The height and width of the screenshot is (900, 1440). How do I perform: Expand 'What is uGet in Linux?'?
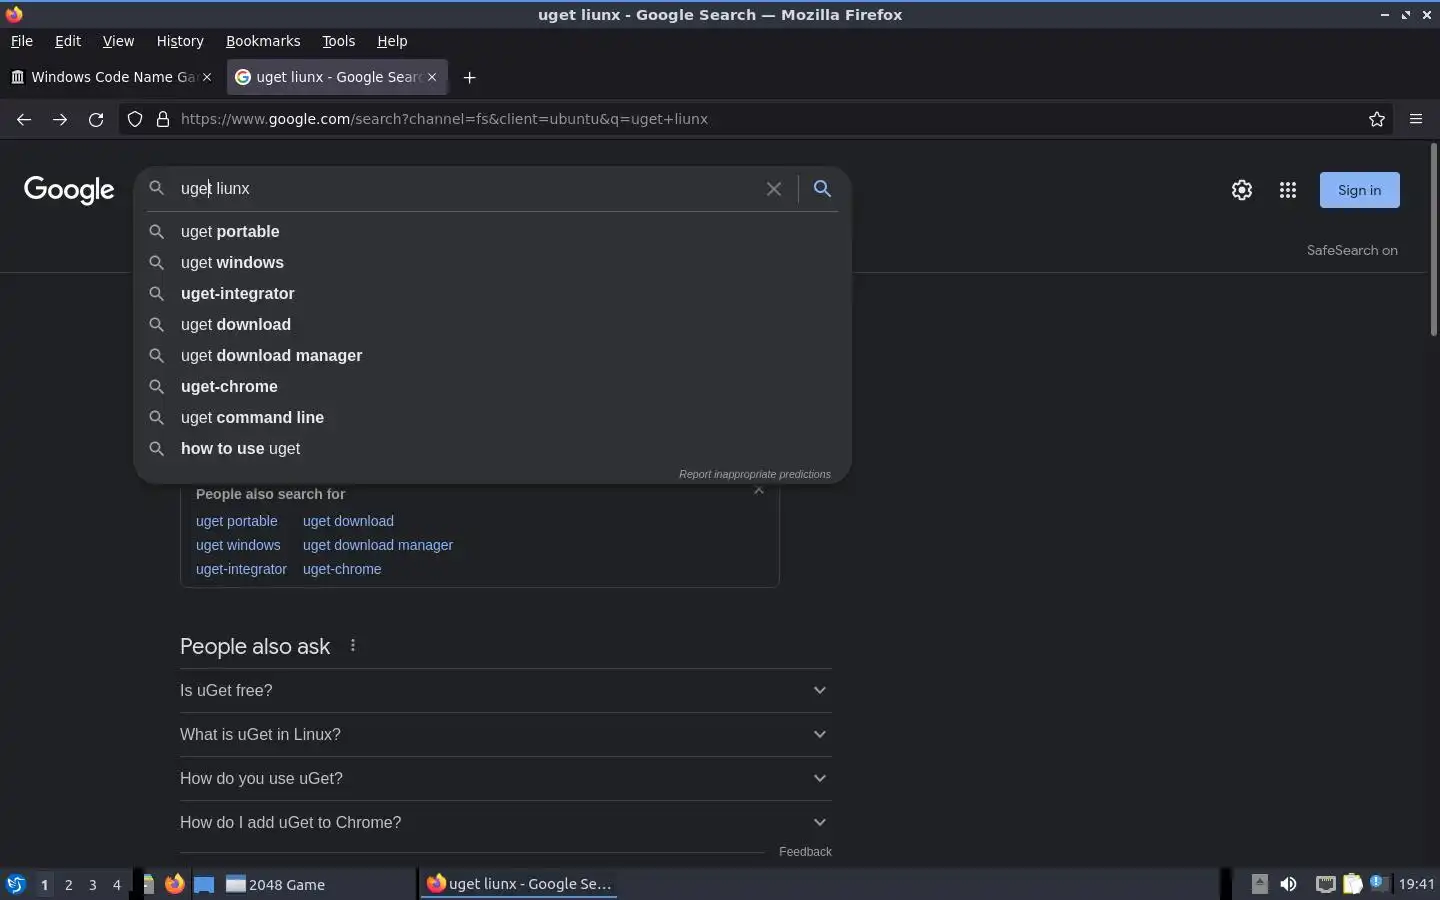(506, 735)
